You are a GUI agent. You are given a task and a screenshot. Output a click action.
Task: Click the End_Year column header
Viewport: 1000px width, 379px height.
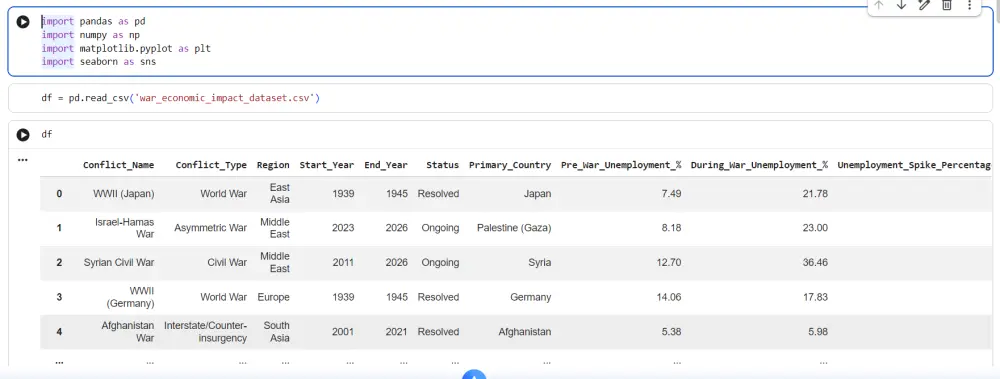386,165
